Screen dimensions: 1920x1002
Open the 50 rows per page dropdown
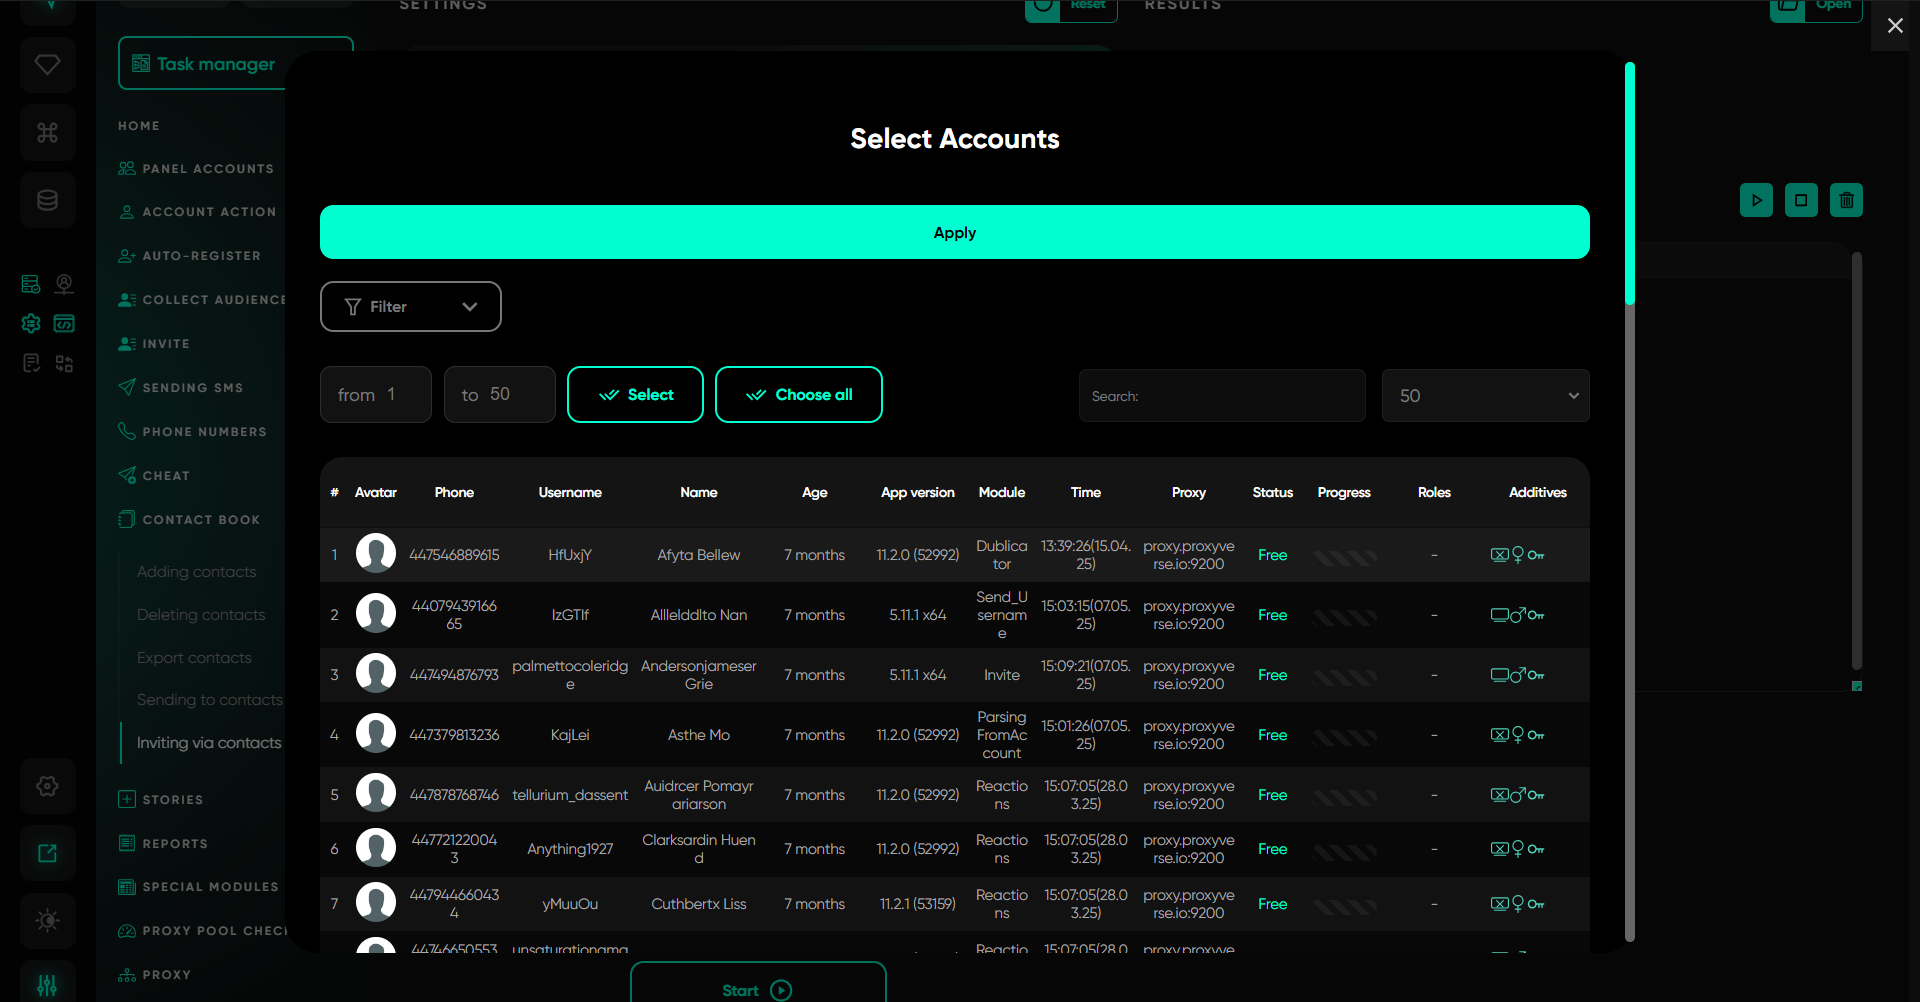[1485, 396]
